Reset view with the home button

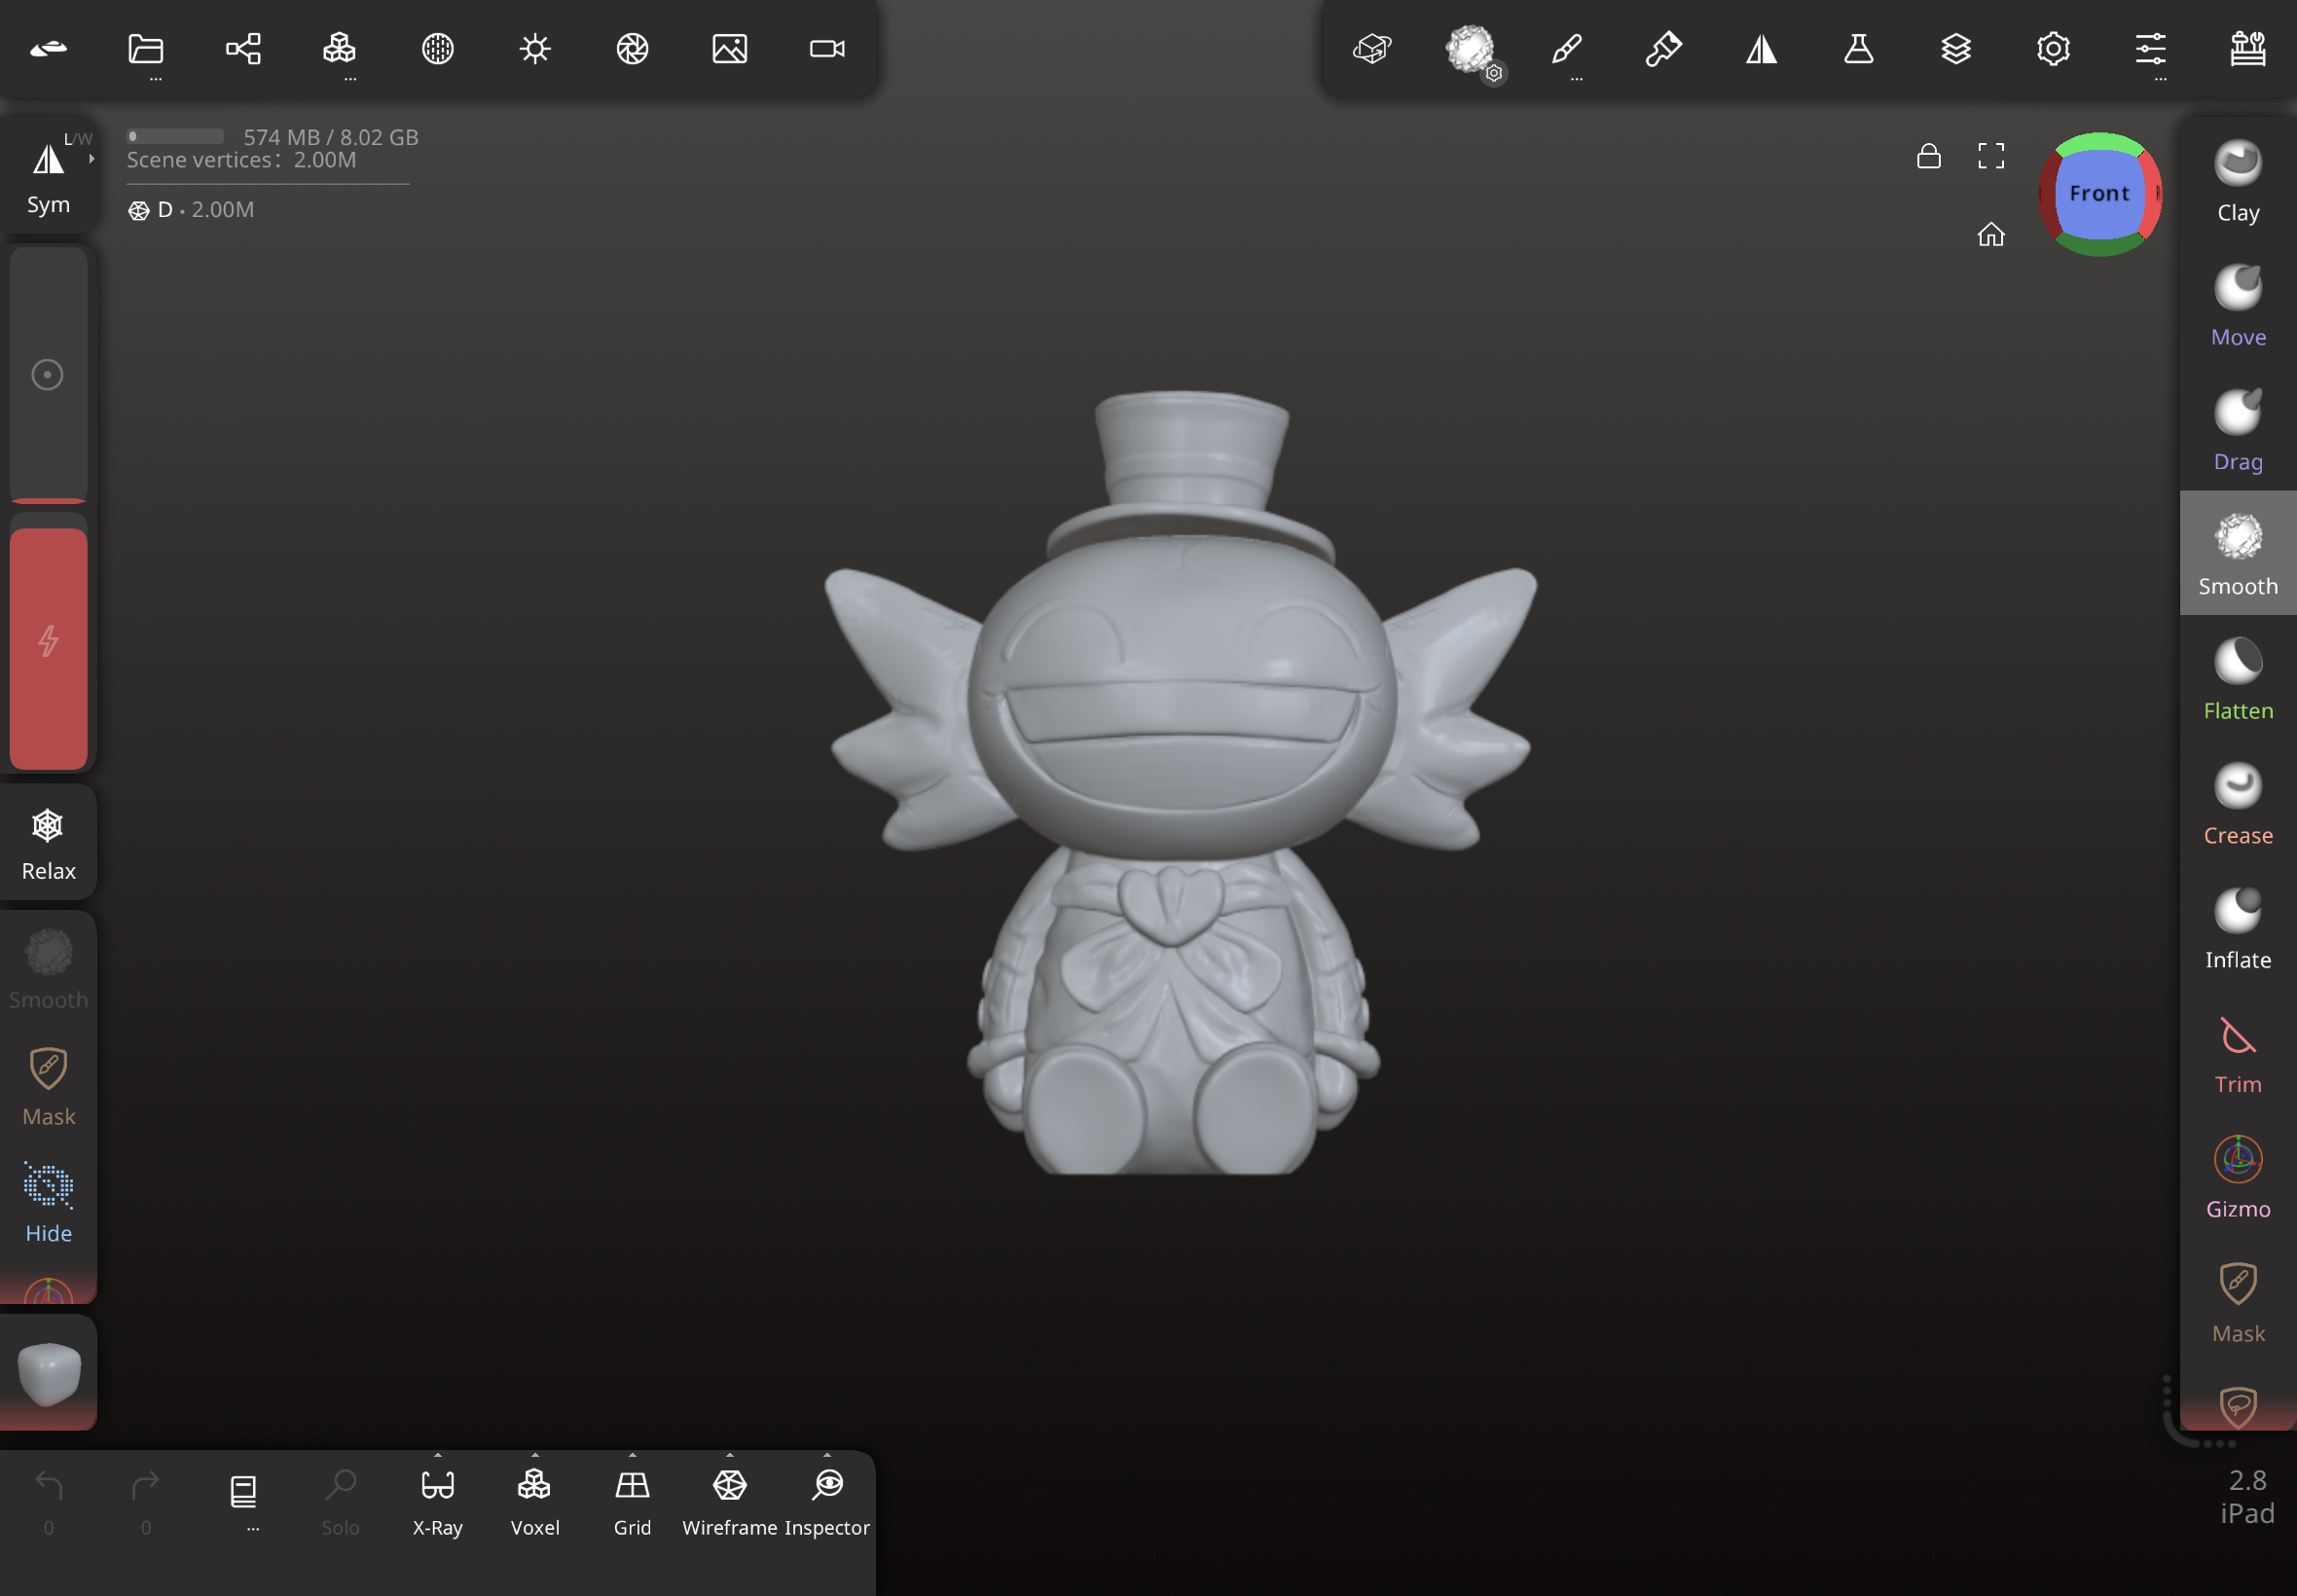pyautogui.click(x=1991, y=234)
